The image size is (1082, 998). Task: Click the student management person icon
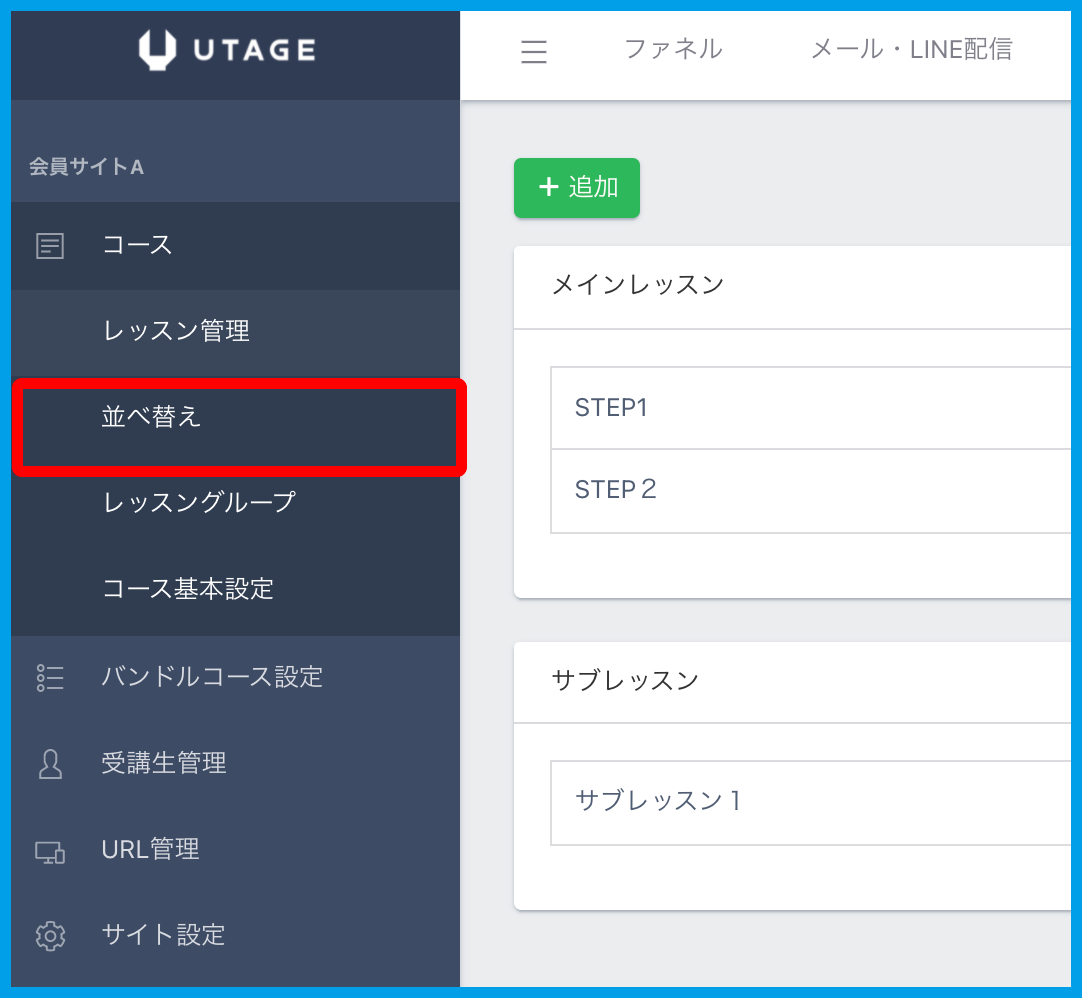point(50,764)
